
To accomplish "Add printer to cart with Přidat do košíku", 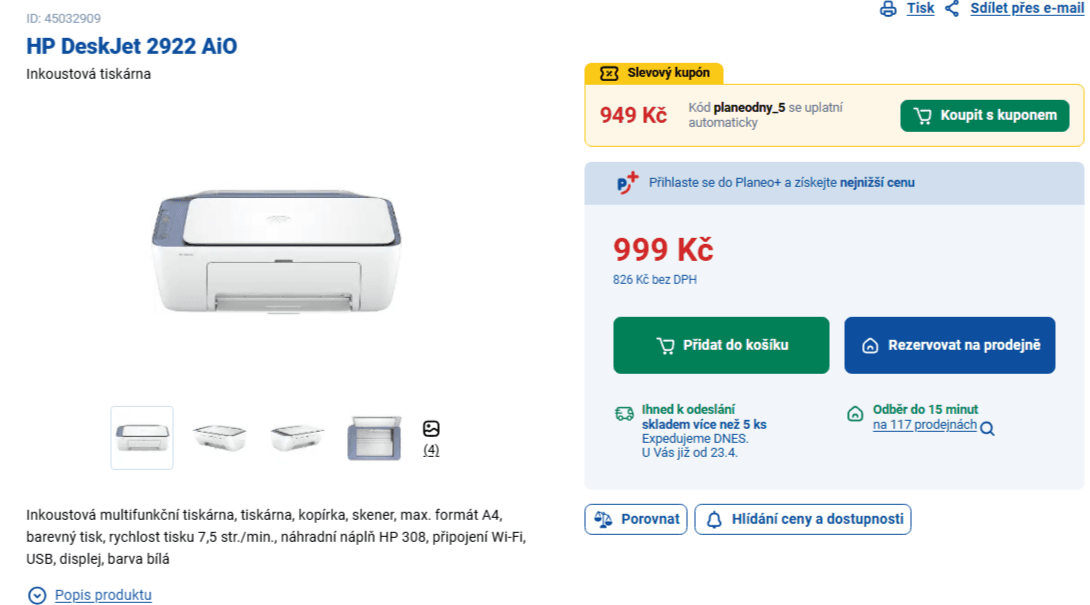I will 721,345.
